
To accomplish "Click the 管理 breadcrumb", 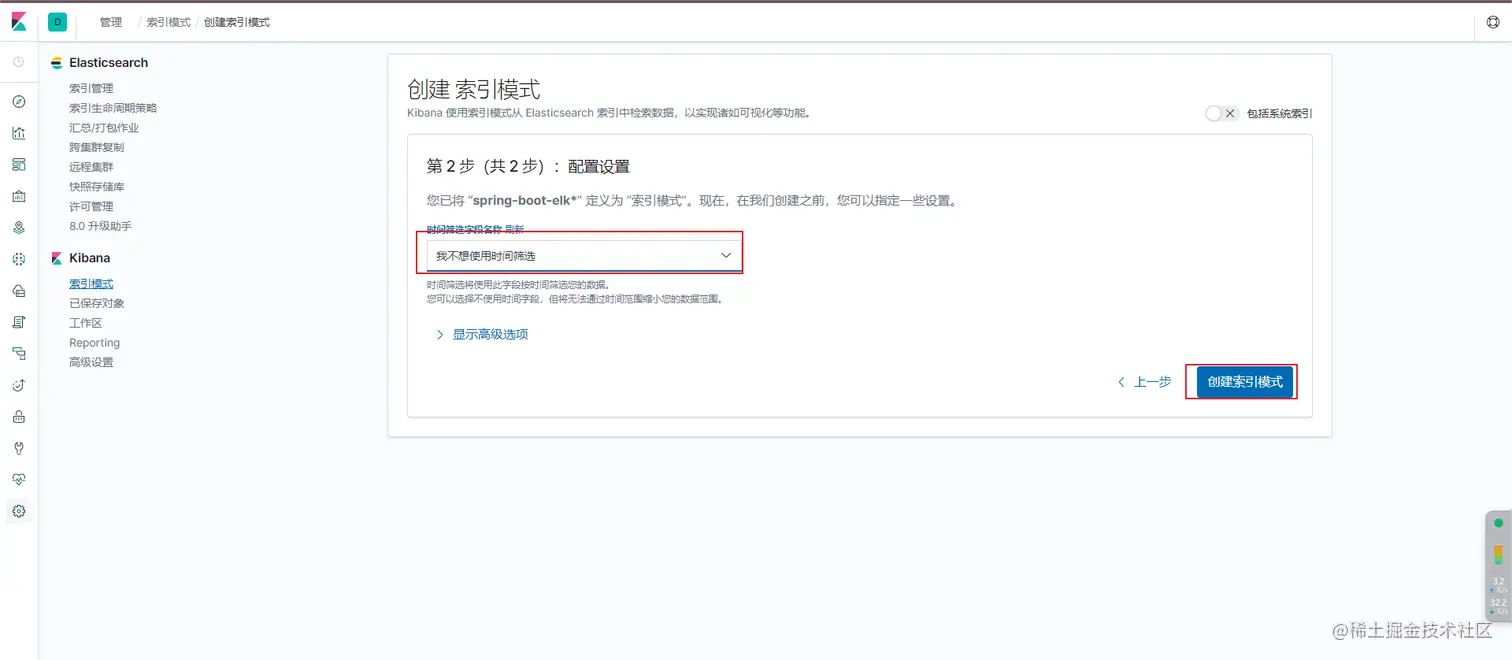I will point(111,22).
